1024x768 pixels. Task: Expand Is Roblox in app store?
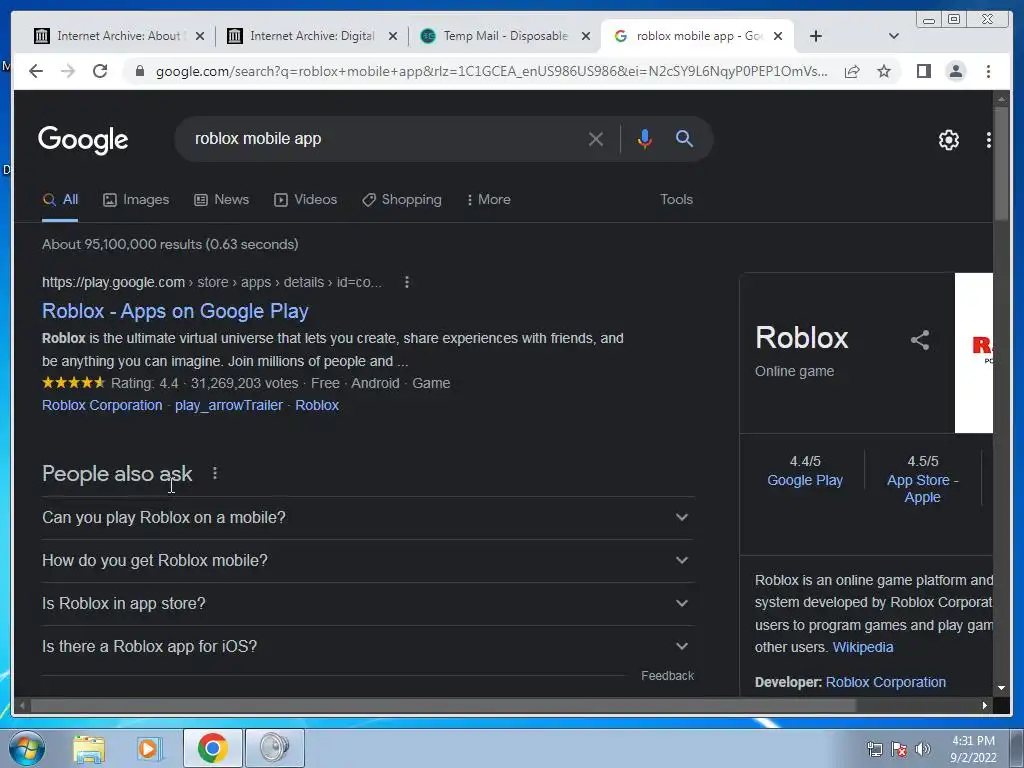click(368, 604)
